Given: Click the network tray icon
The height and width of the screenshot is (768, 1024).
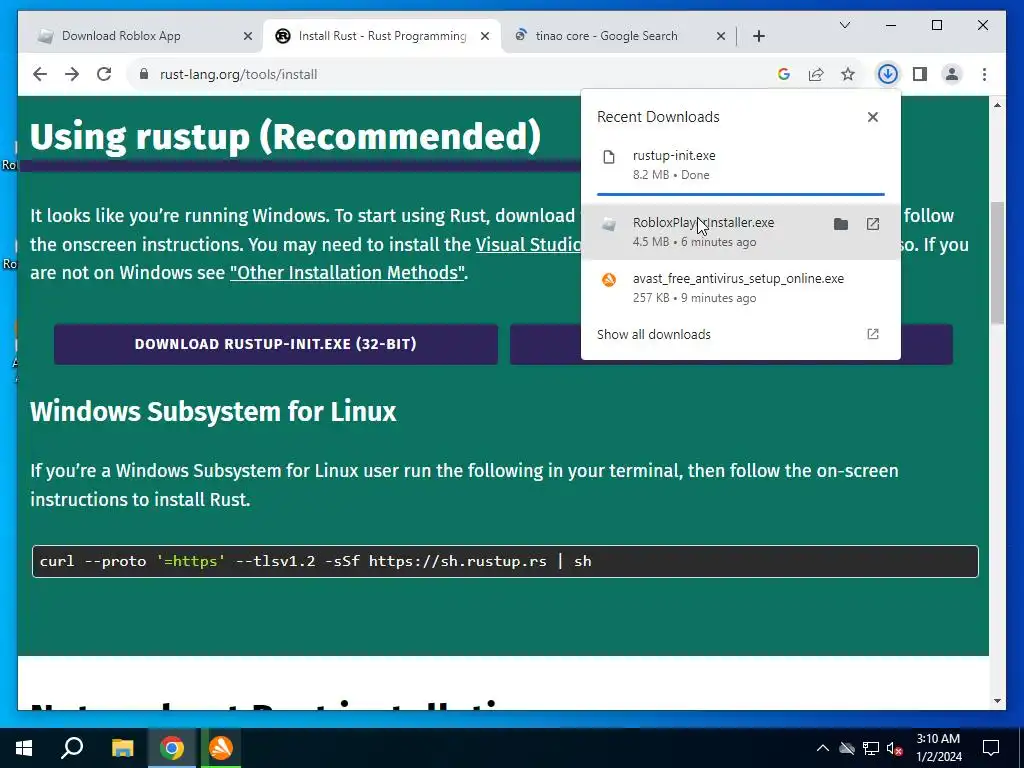Looking at the screenshot, I should 871,748.
